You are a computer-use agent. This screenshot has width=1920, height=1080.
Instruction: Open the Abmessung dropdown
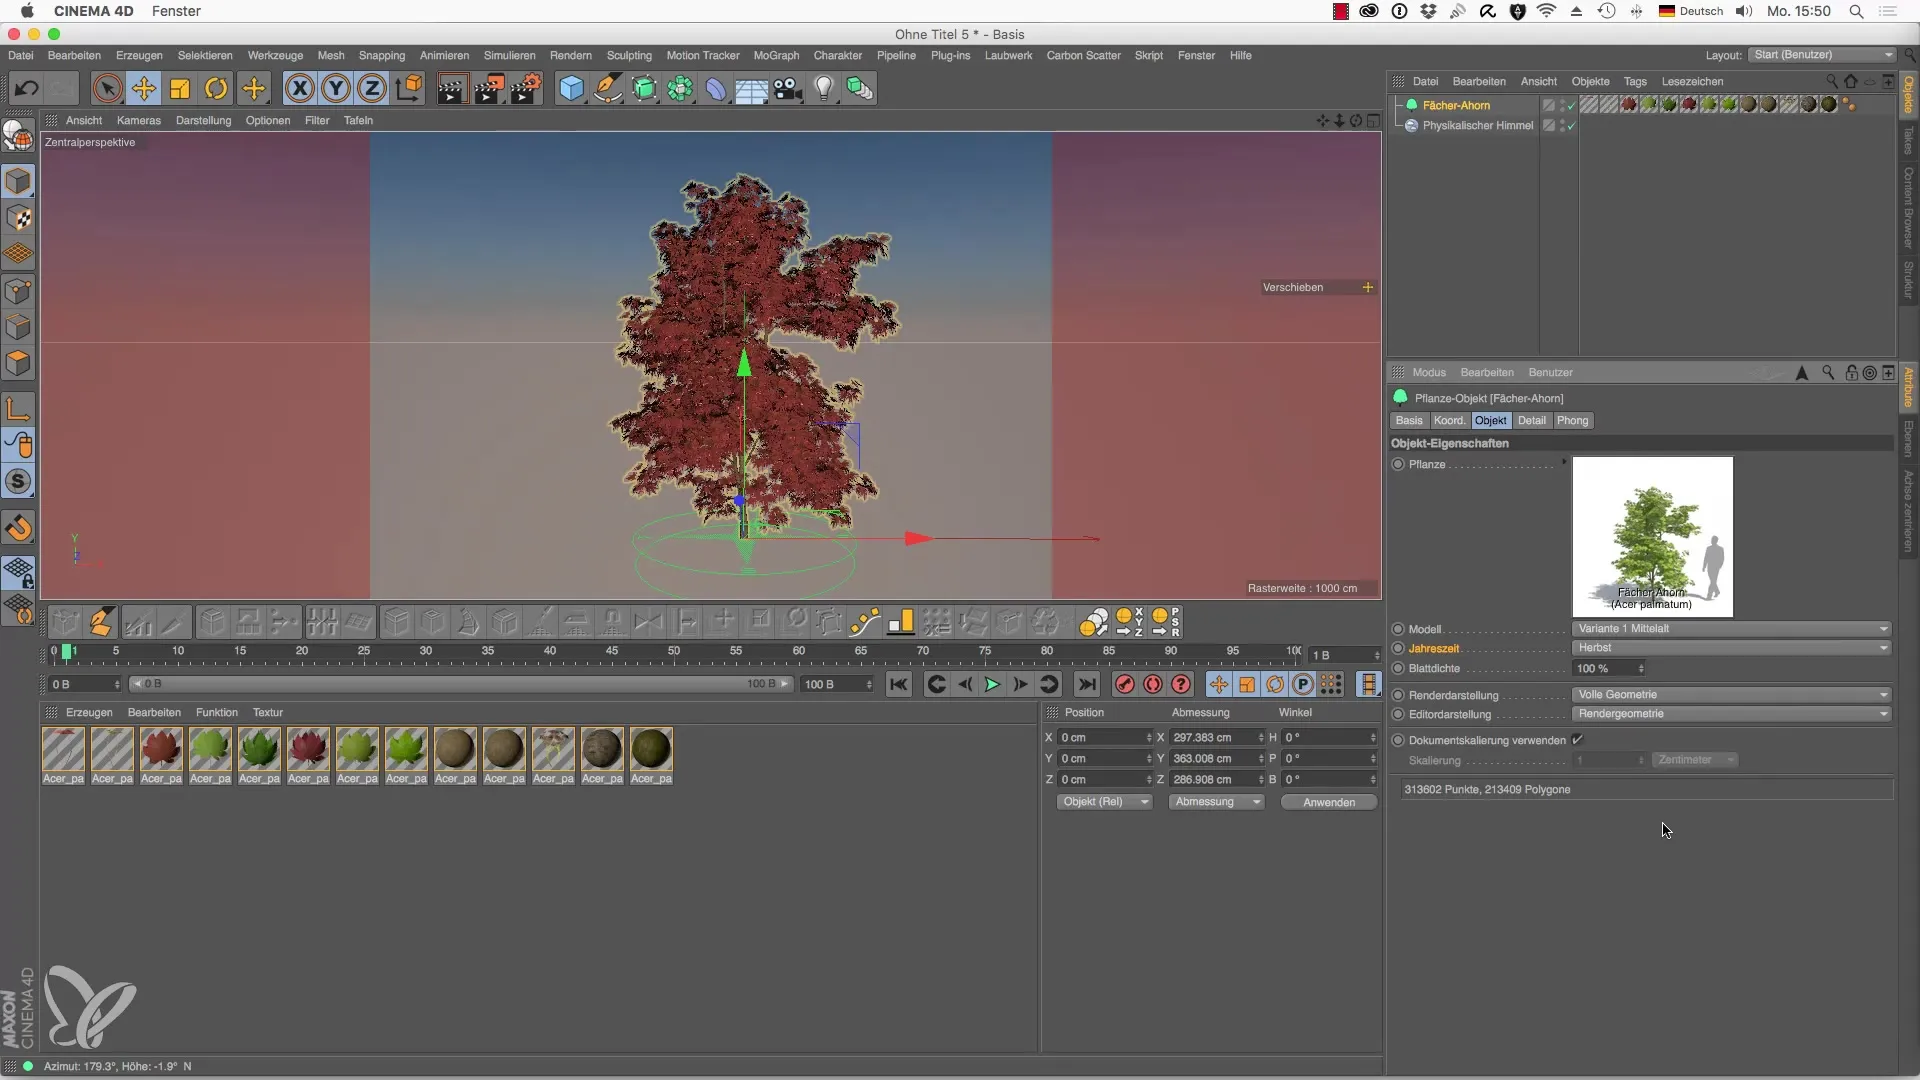[1216, 802]
